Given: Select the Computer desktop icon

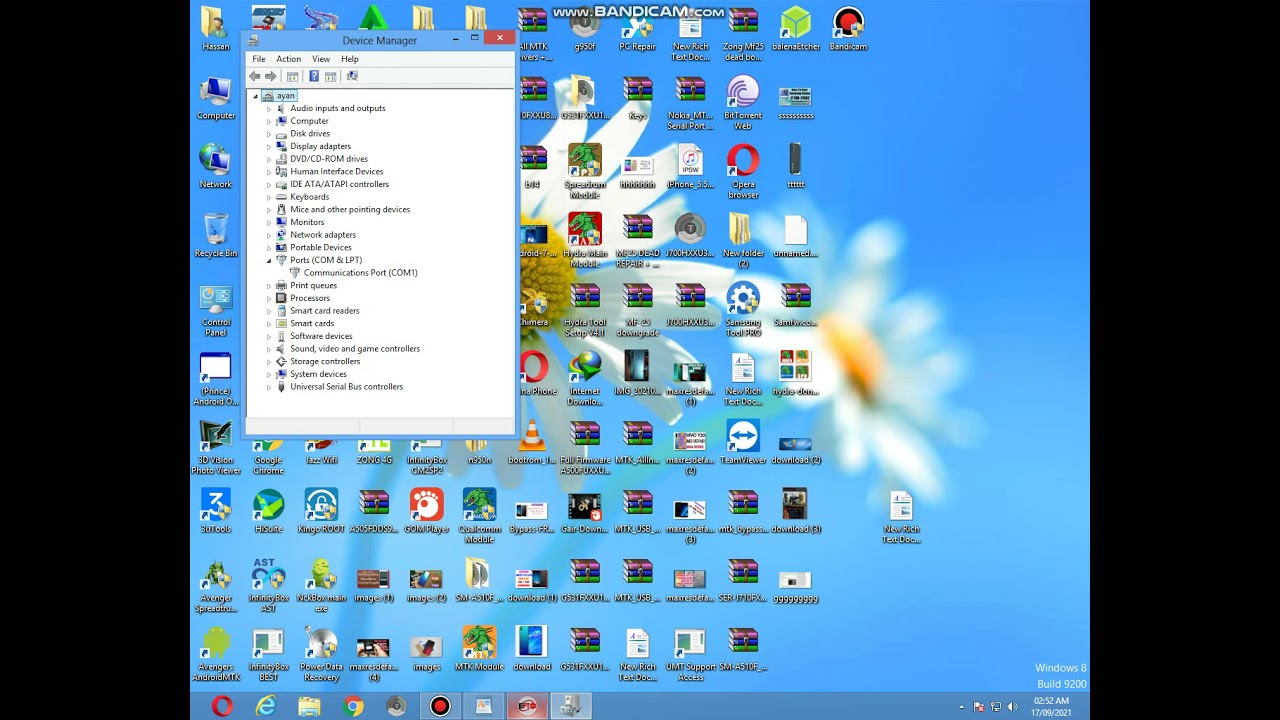Looking at the screenshot, I should coord(215,97).
